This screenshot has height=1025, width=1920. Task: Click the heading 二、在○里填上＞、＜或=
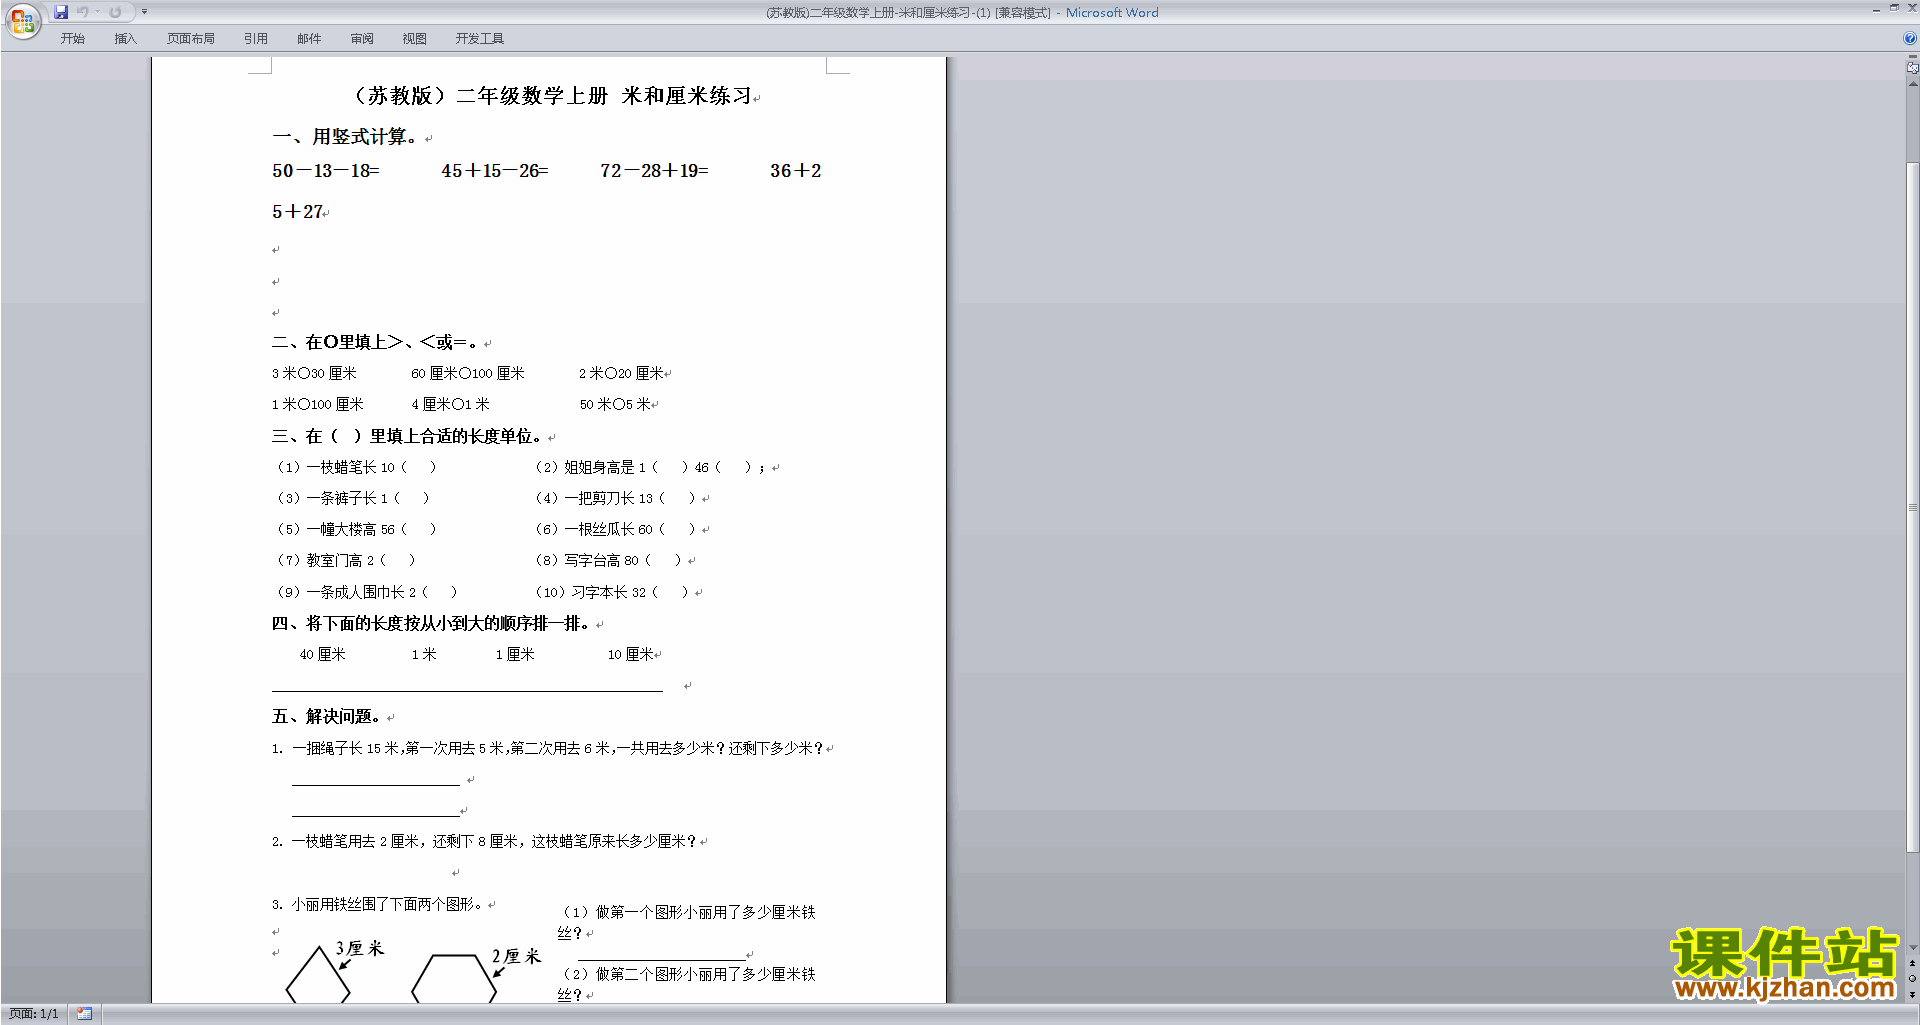point(374,342)
